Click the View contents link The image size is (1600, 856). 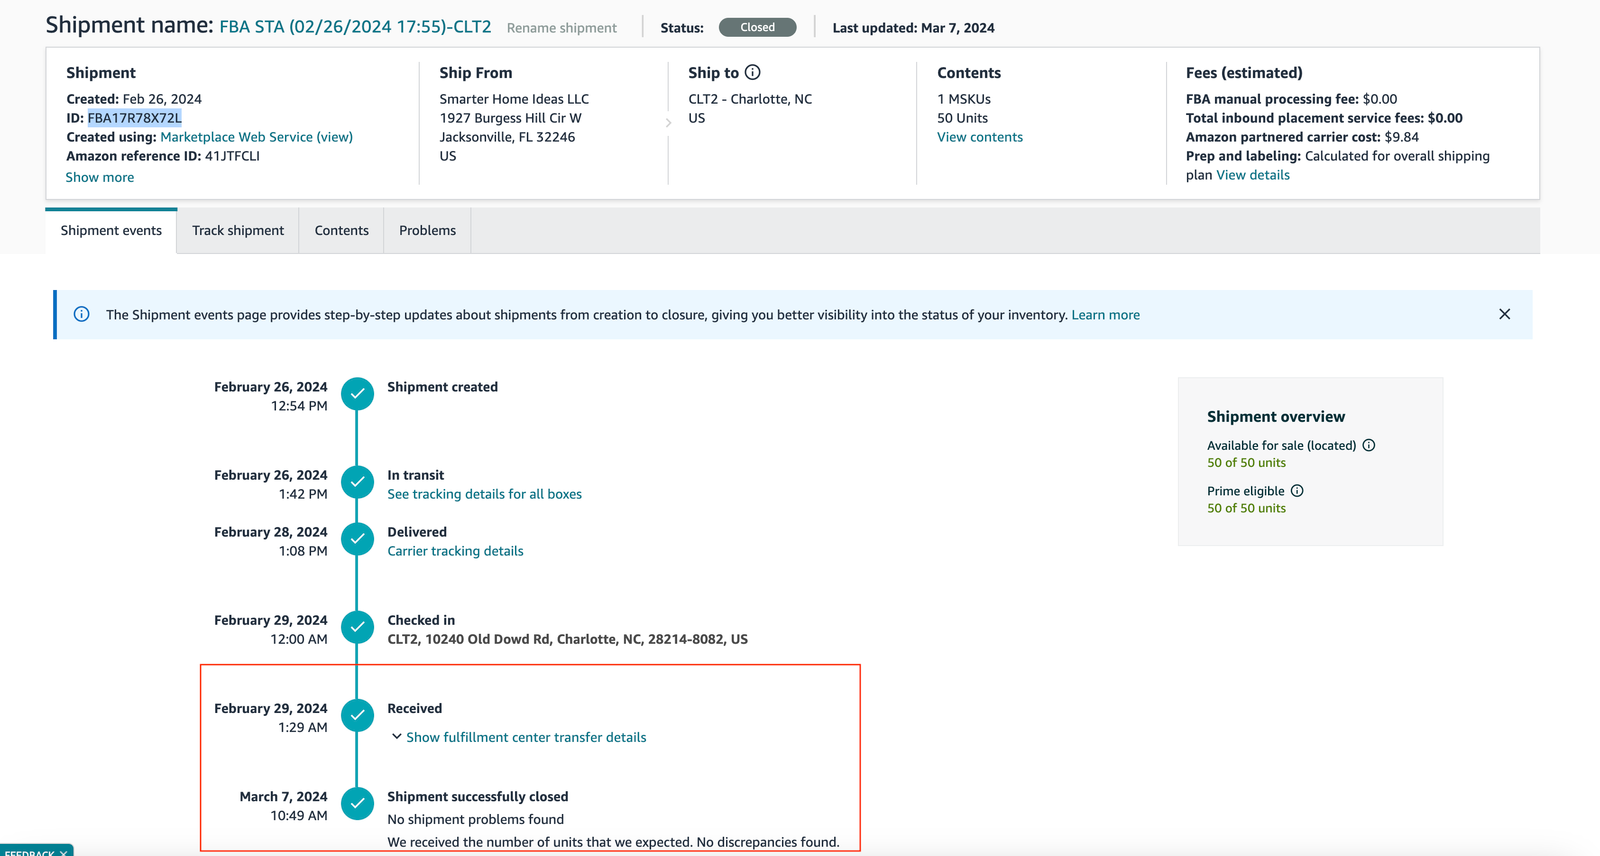pyautogui.click(x=980, y=137)
